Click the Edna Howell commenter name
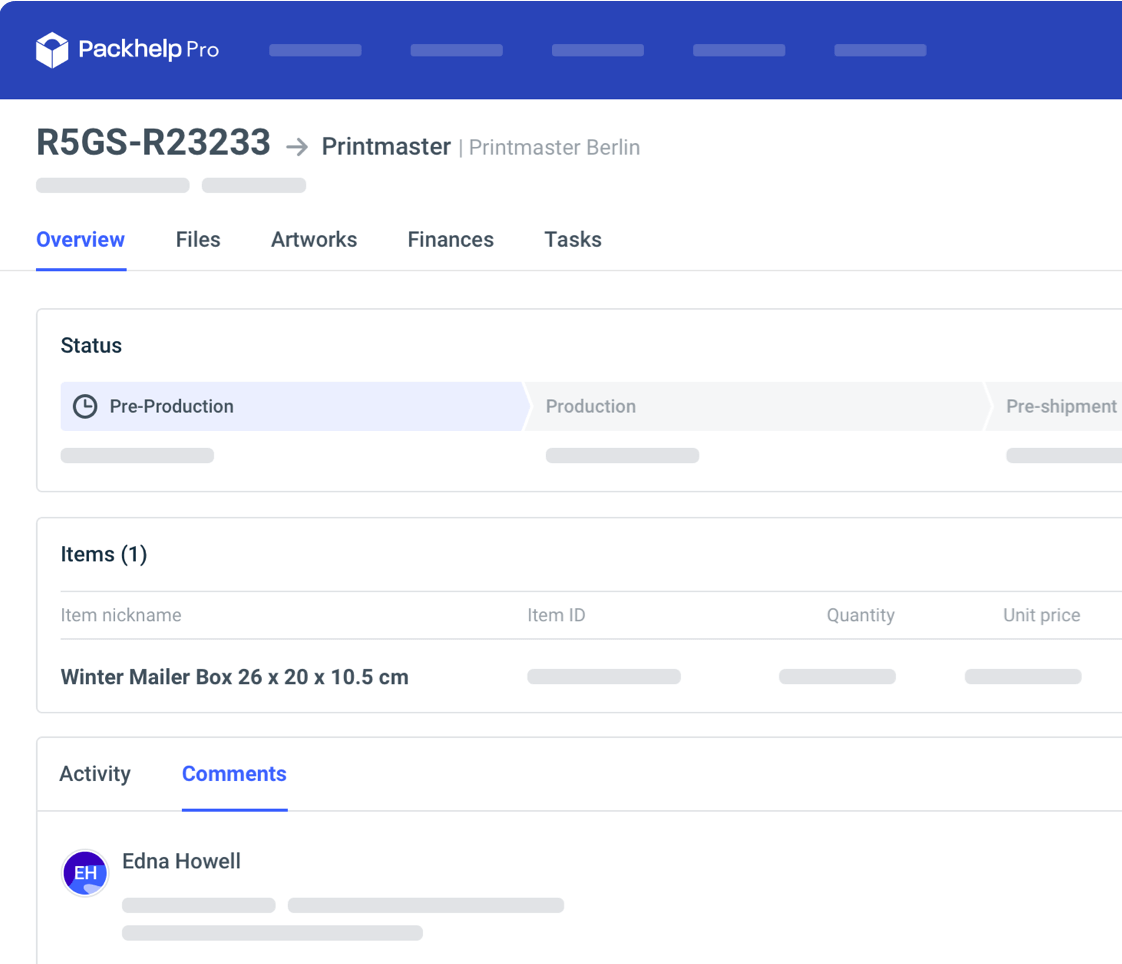 coord(181,861)
